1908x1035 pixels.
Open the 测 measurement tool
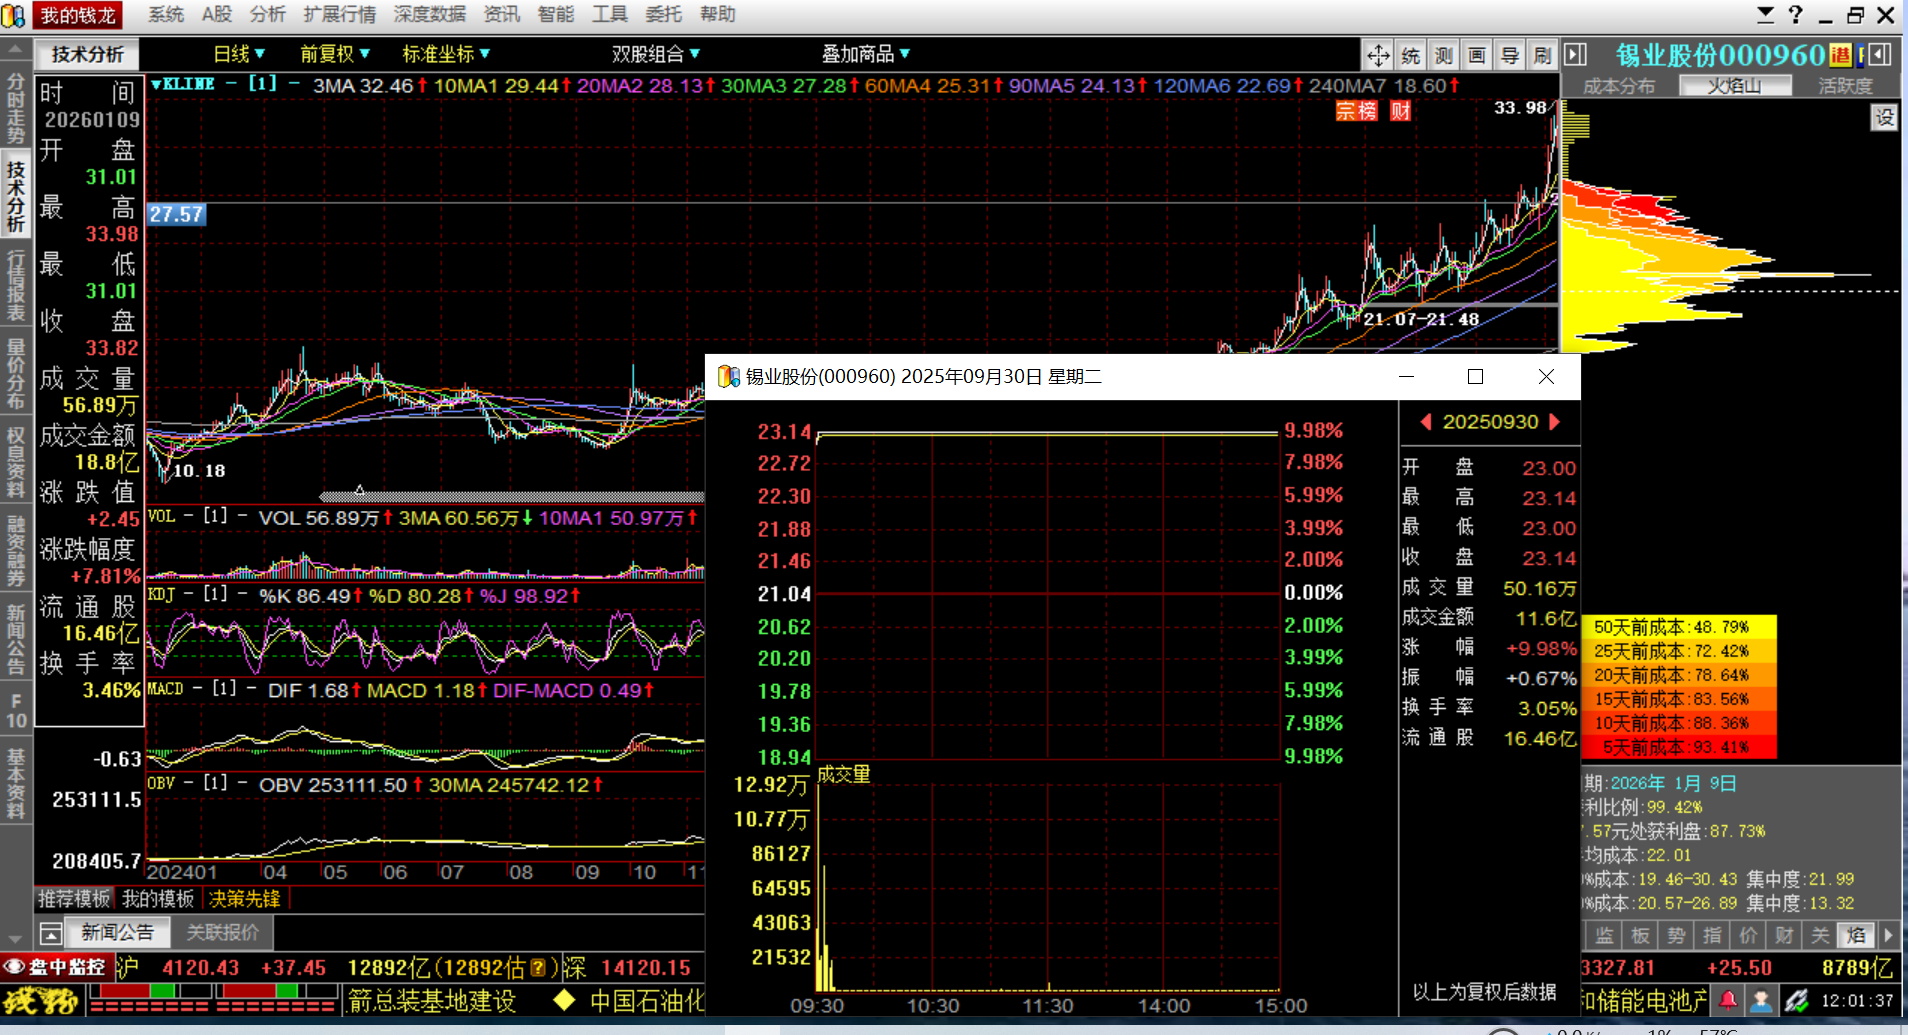[x=1444, y=55]
